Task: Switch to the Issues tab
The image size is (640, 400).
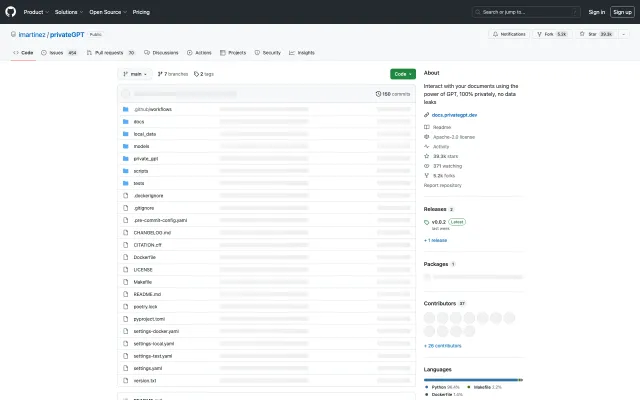Action: pyautogui.click(x=59, y=52)
